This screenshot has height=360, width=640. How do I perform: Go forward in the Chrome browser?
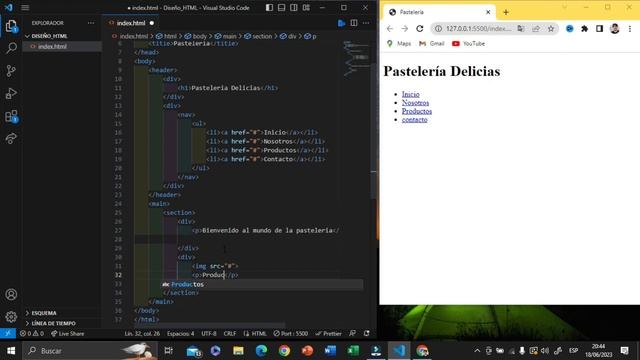tap(404, 29)
